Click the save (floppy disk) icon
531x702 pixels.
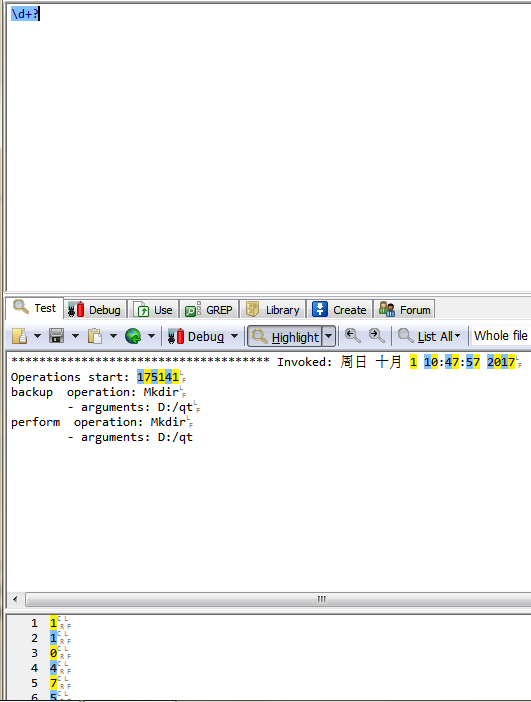point(56,336)
